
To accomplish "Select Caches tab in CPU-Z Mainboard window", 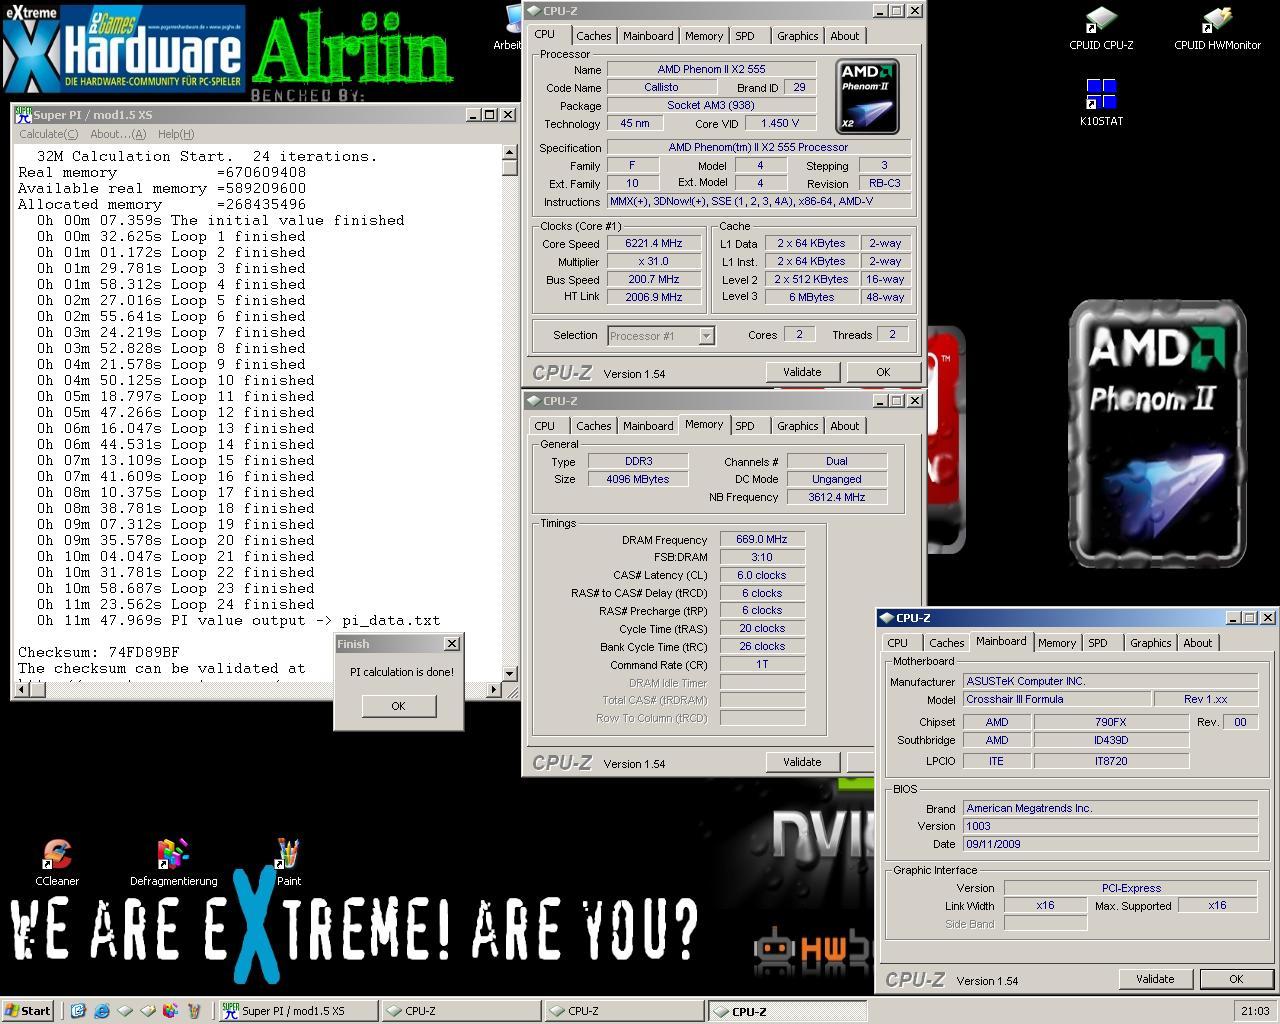I will pos(946,643).
